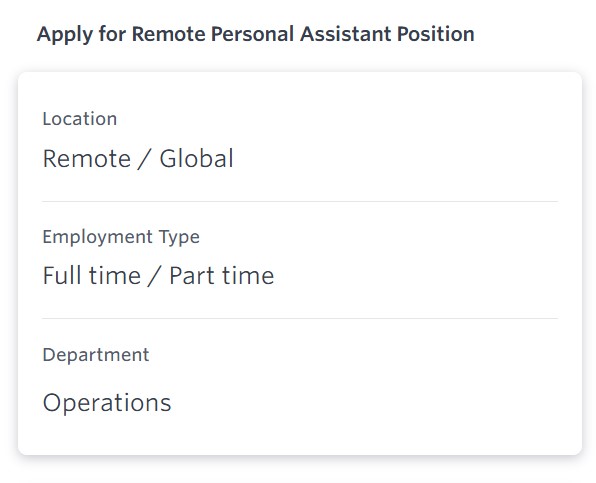Click the word Apply in the heading
This screenshot has height=483, width=596.
[x=65, y=35]
